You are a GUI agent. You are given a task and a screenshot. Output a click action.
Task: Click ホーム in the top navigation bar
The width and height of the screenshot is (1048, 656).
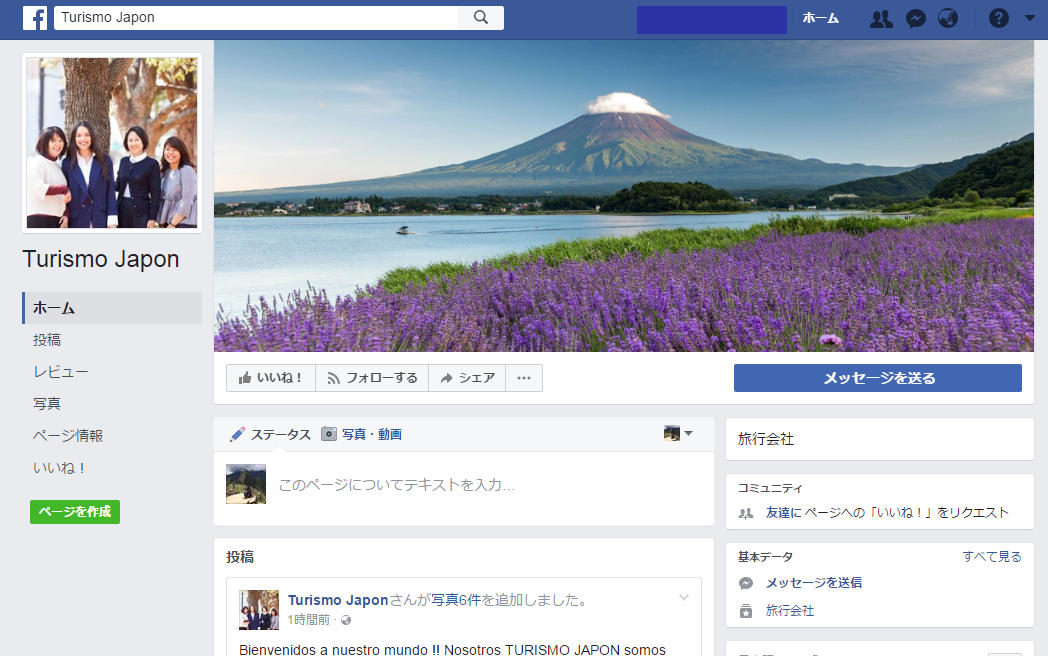click(x=821, y=18)
